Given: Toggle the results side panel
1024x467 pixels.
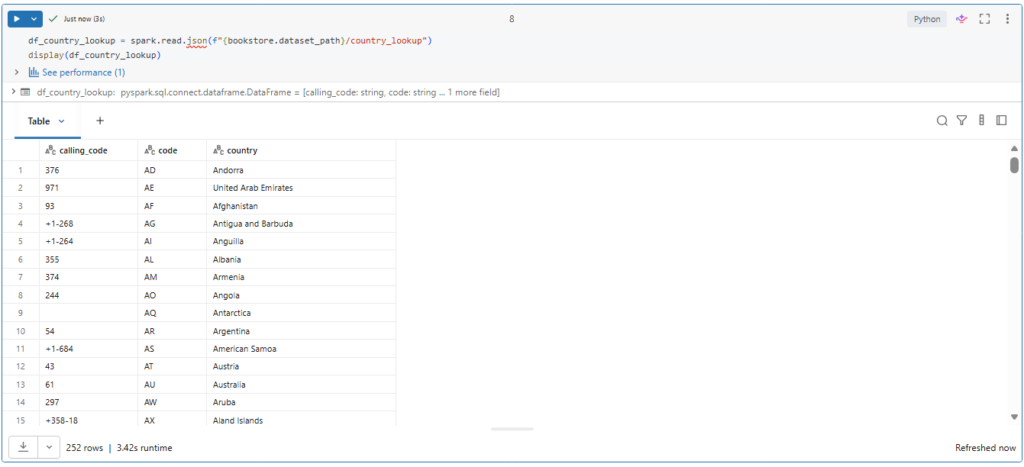Looking at the screenshot, I should tap(1001, 121).
